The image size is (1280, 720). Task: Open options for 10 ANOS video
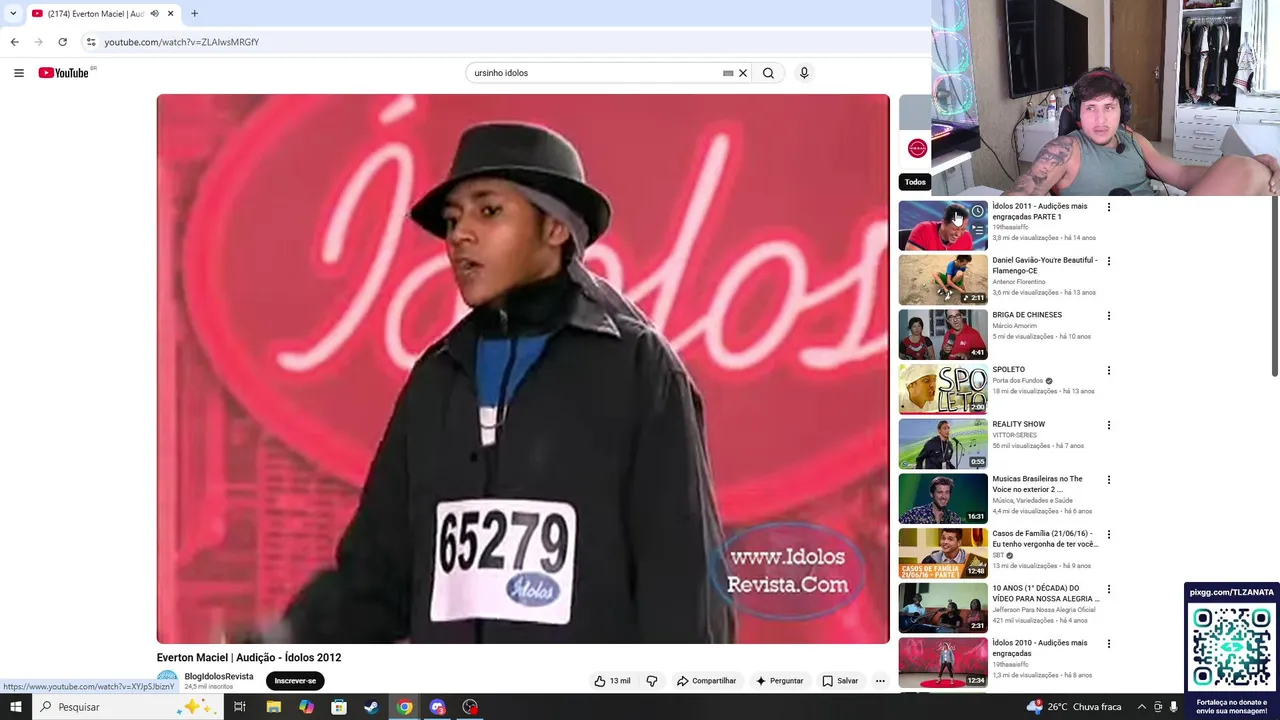(x=1108, y=589)
